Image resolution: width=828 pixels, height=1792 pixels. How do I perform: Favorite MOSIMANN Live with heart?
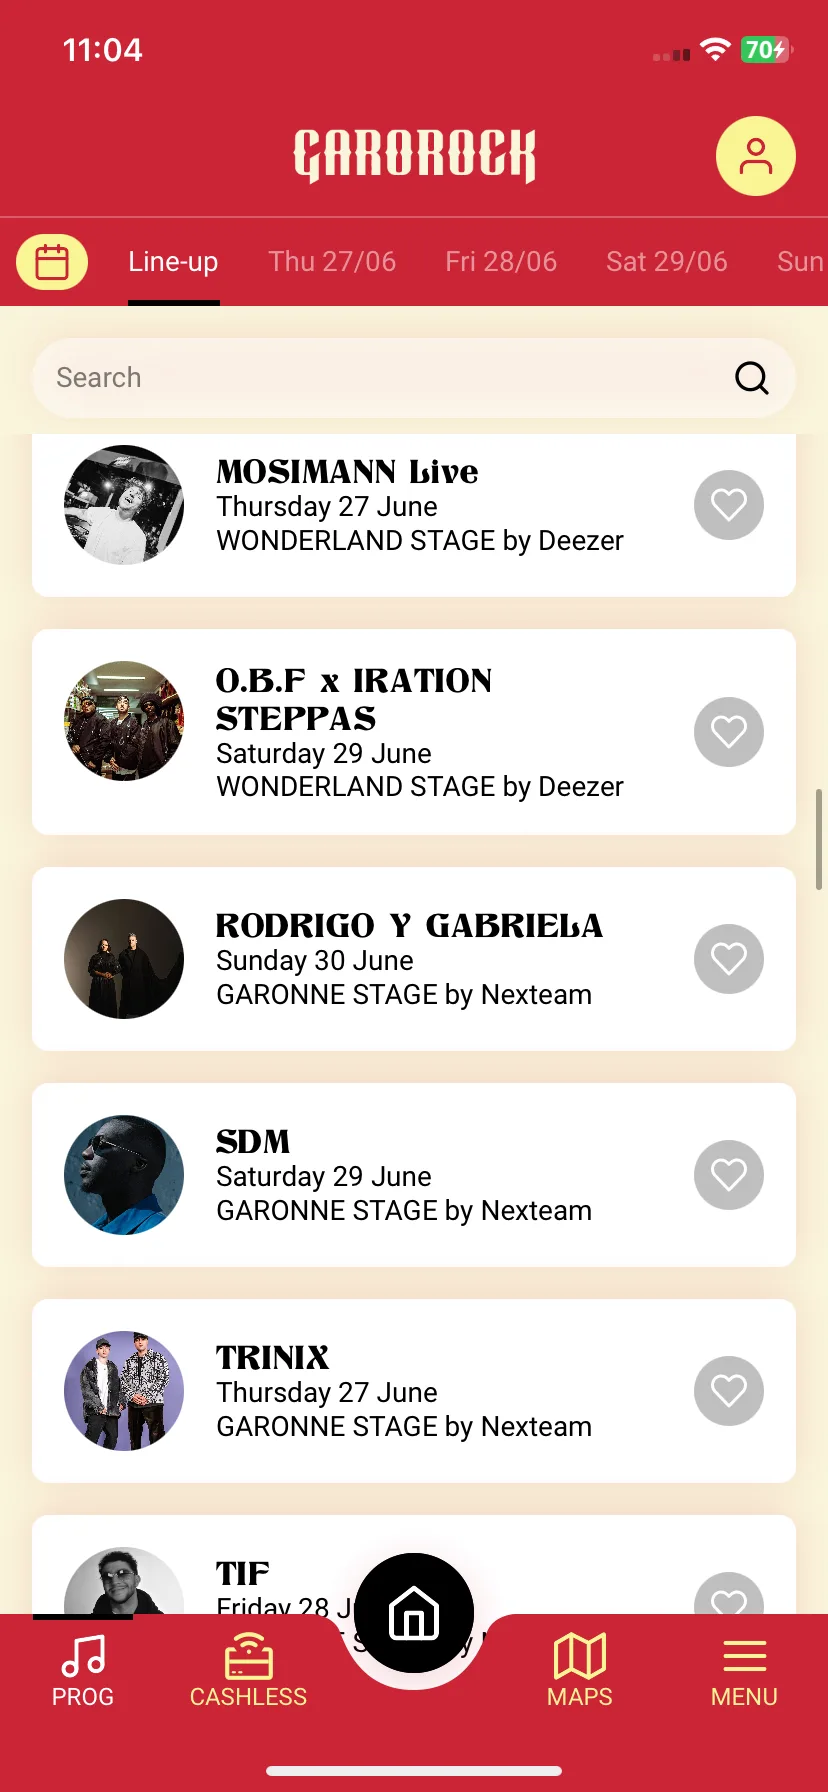tap(729, 505)
